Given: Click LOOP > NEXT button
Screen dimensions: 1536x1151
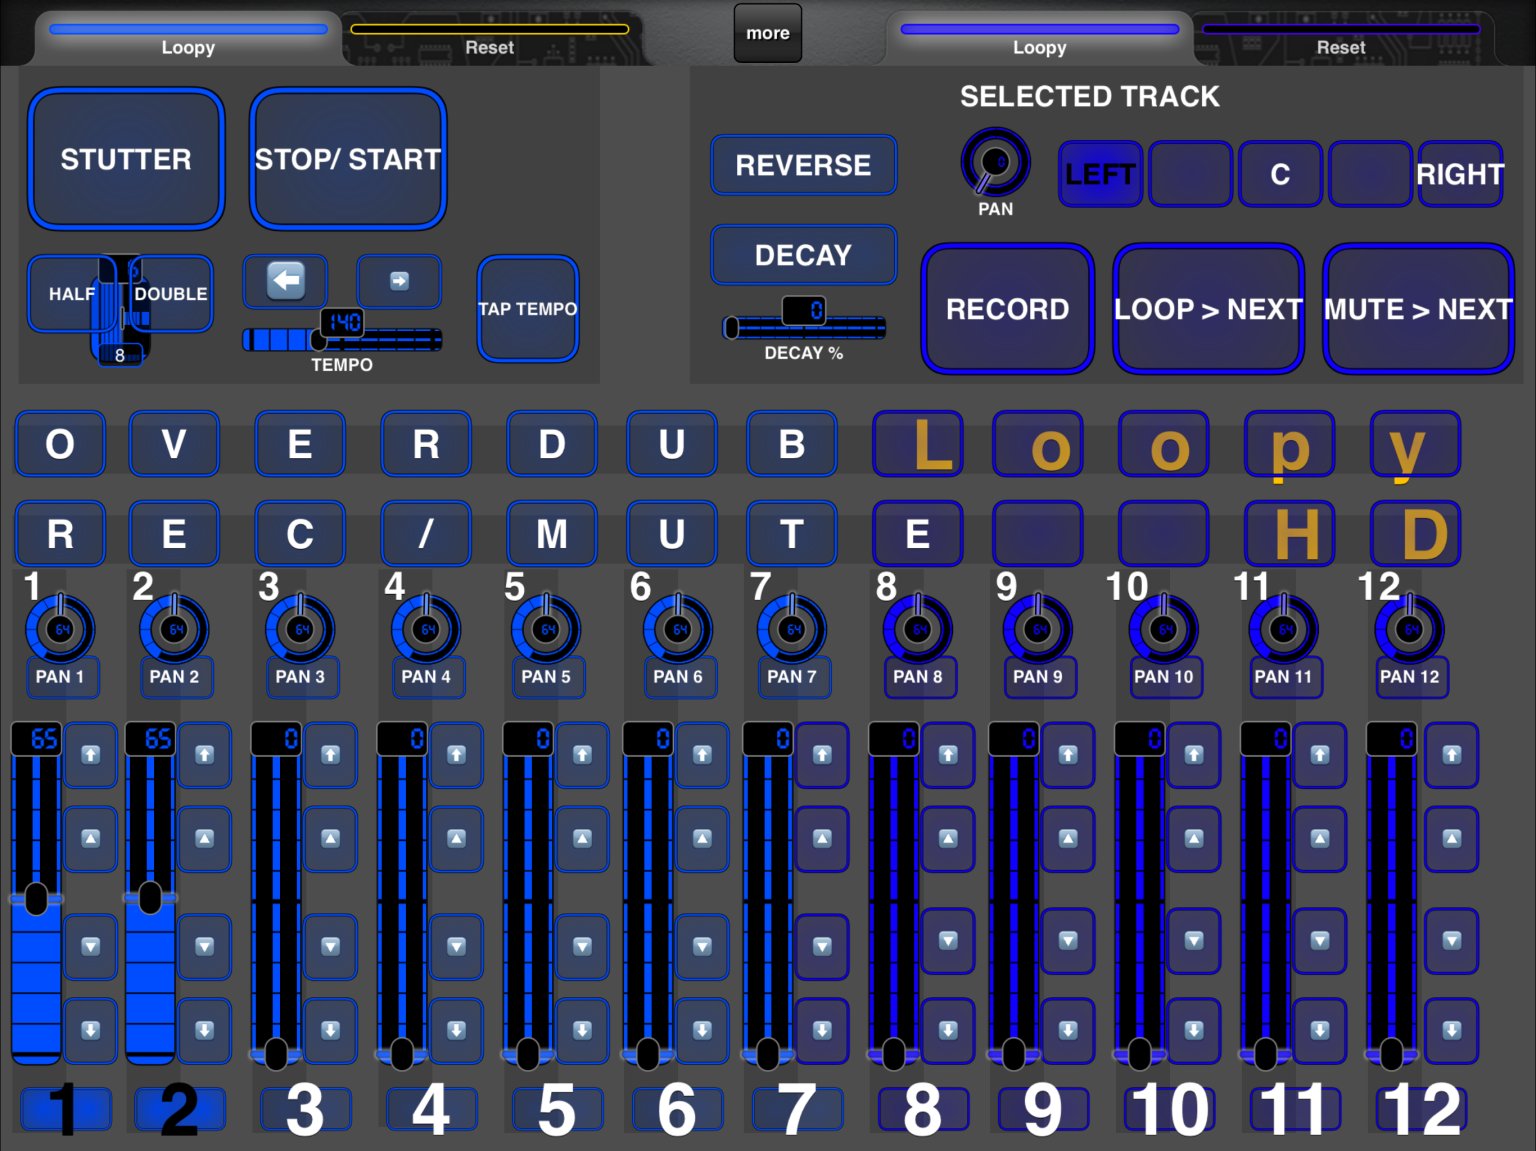Looking at the screenshot, I should 1209,309.
